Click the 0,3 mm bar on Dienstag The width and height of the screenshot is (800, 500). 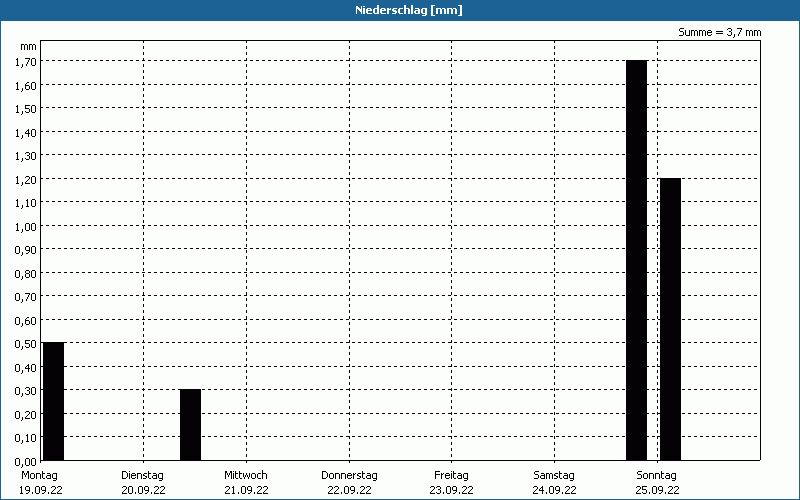[x=190, y=425]
